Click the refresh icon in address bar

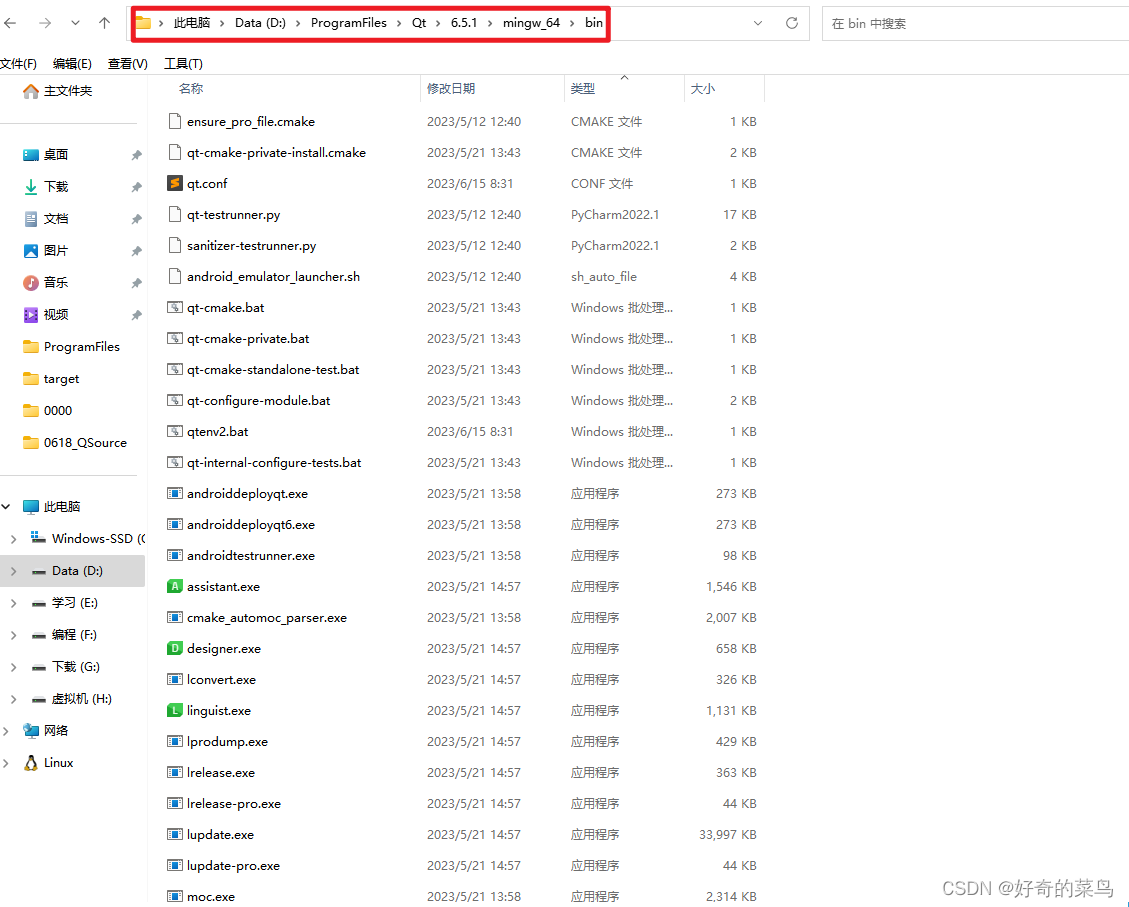click(789, 22)
